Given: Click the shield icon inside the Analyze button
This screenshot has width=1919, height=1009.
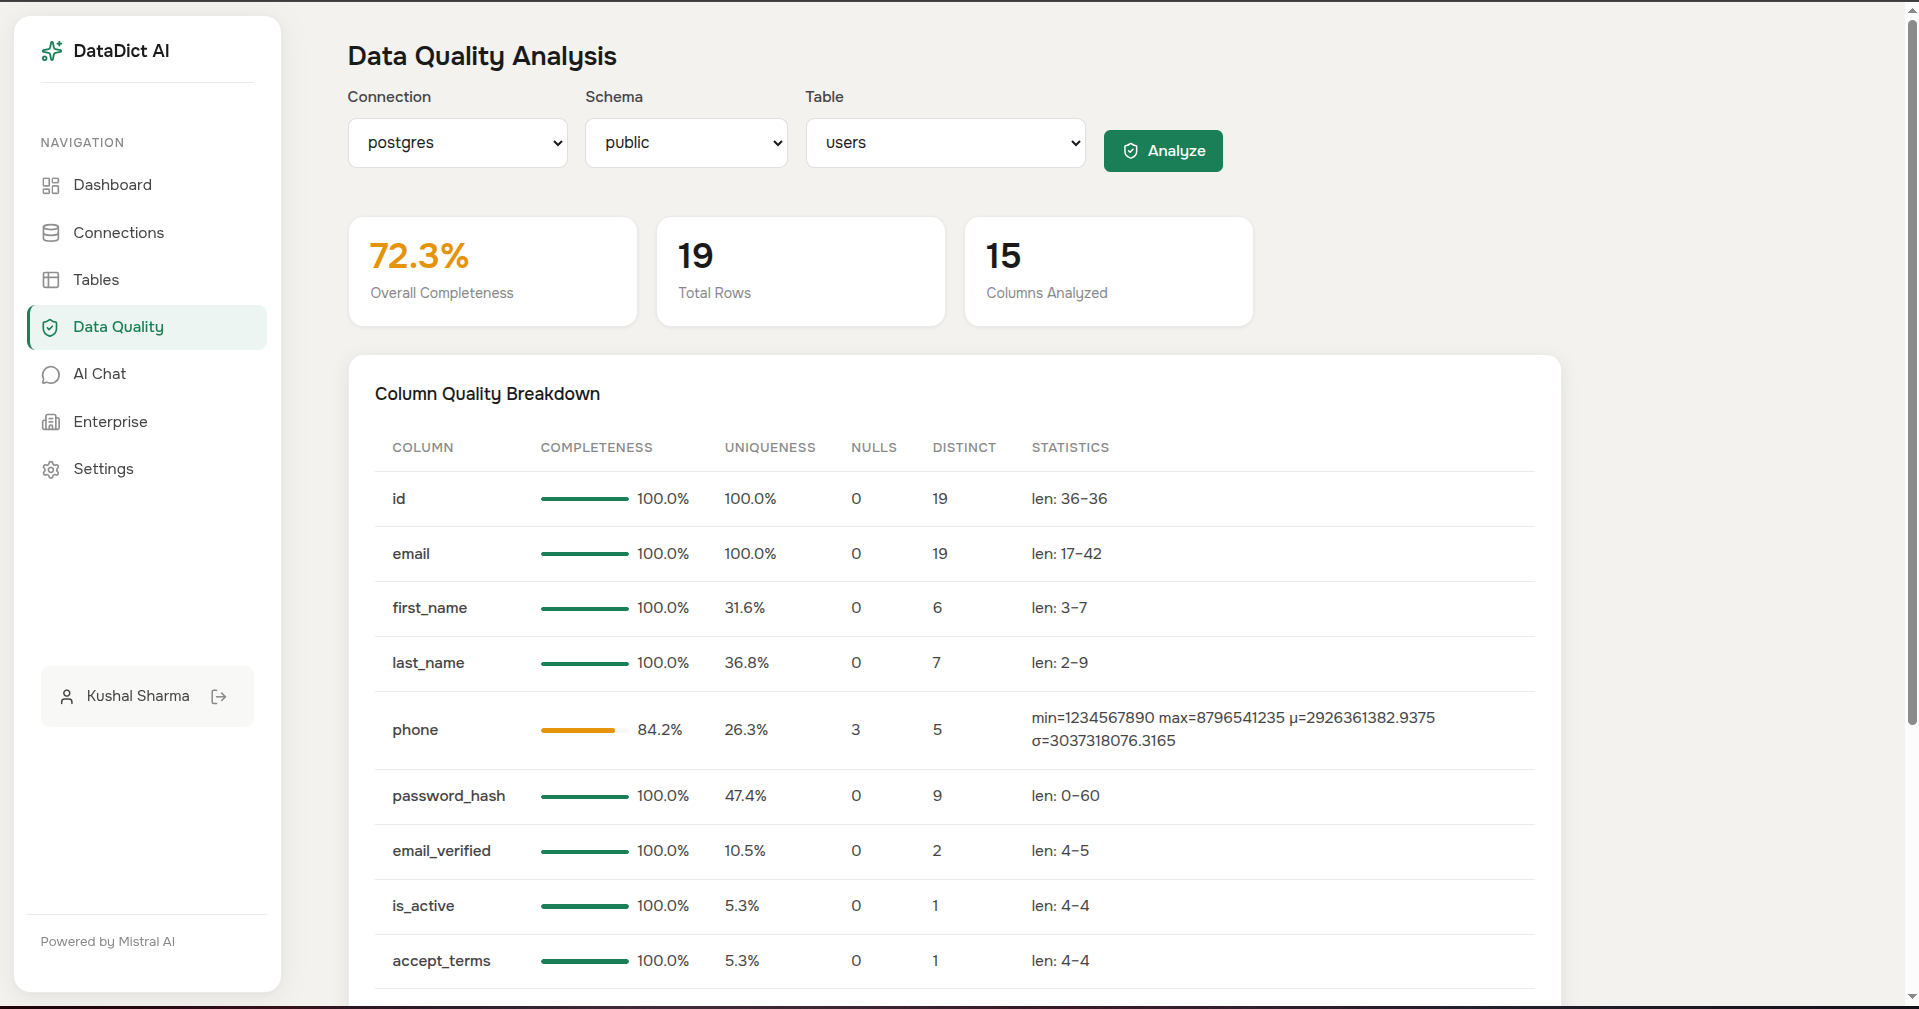Looking at the screenshot, I should point(1130,151).
